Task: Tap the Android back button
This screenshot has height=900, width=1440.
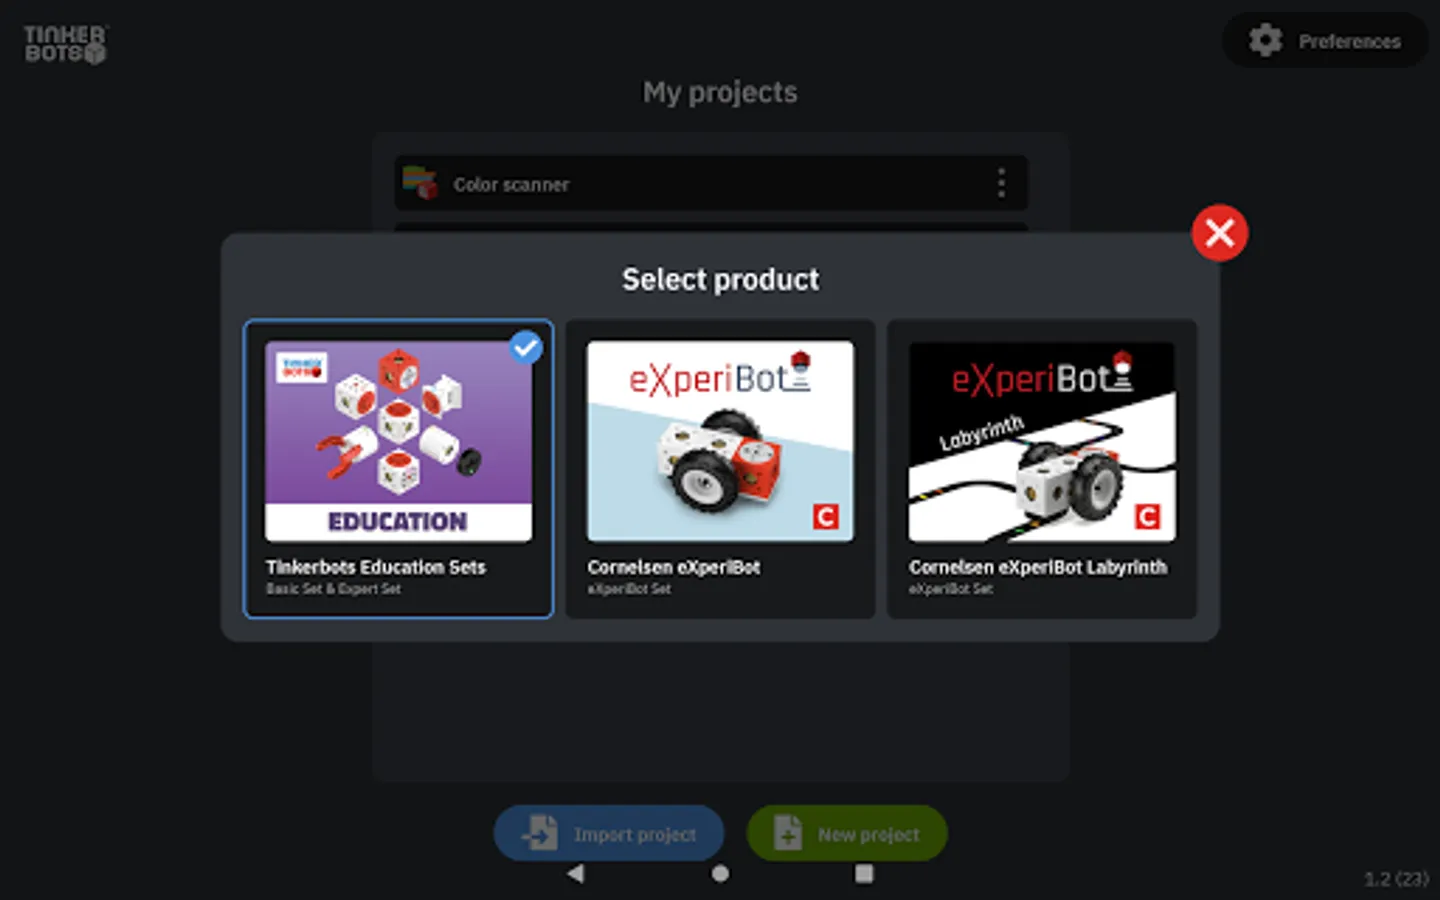Action: 575,873
